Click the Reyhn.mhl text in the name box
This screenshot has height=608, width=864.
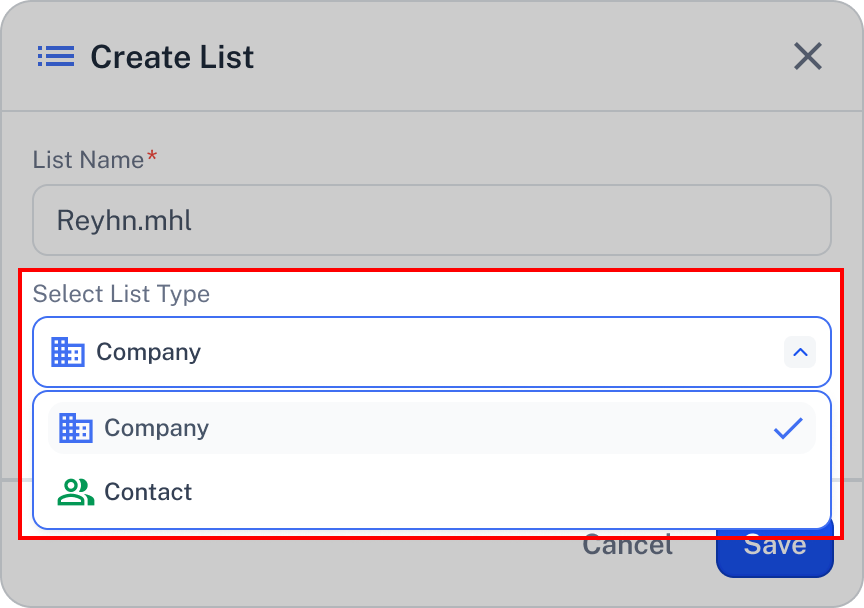pyautogui.click(x=124, y=220)
